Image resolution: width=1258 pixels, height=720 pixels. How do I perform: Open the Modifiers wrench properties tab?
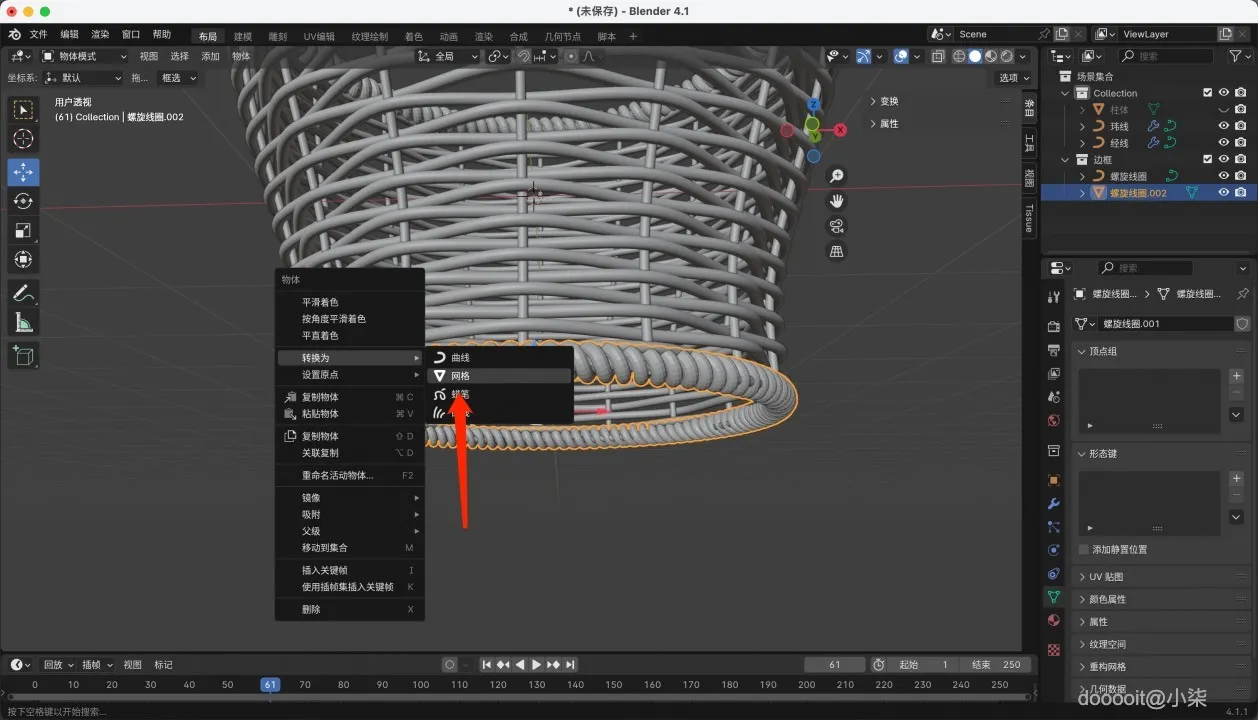pos(1053,504)
